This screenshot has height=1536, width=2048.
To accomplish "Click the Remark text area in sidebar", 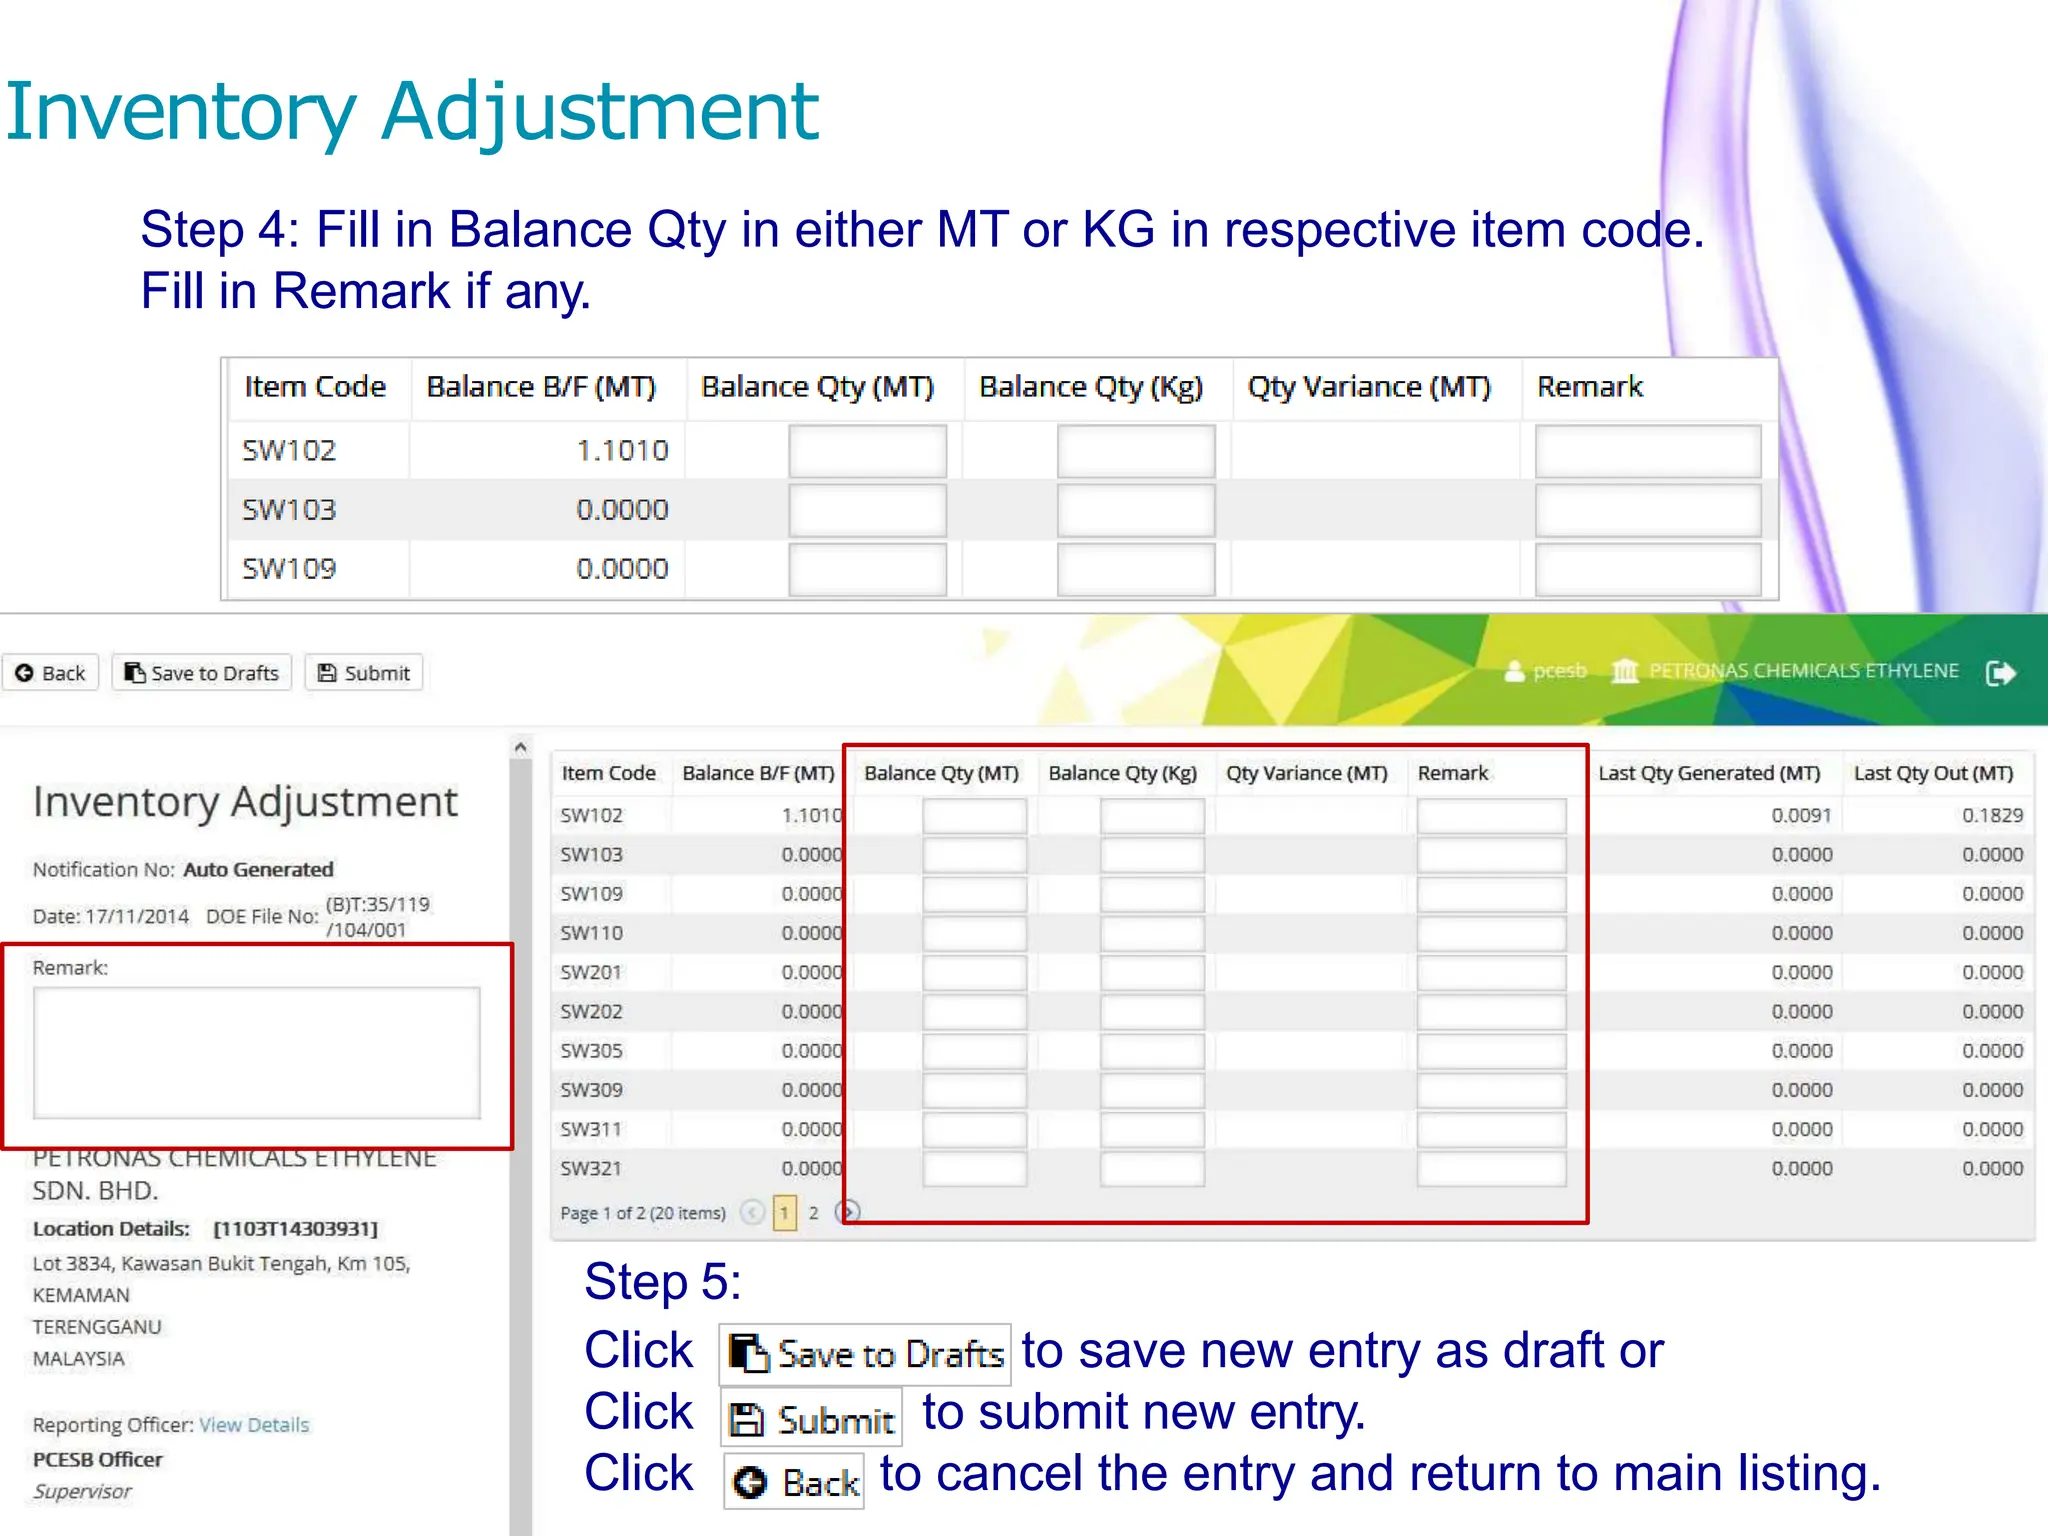I will coord(256,1052).
